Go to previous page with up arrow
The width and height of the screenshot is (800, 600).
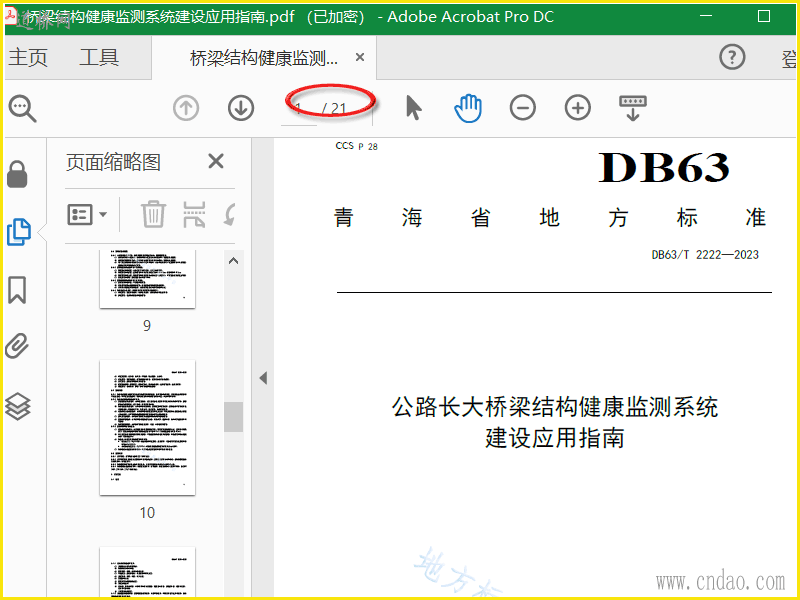pos(186,108)
